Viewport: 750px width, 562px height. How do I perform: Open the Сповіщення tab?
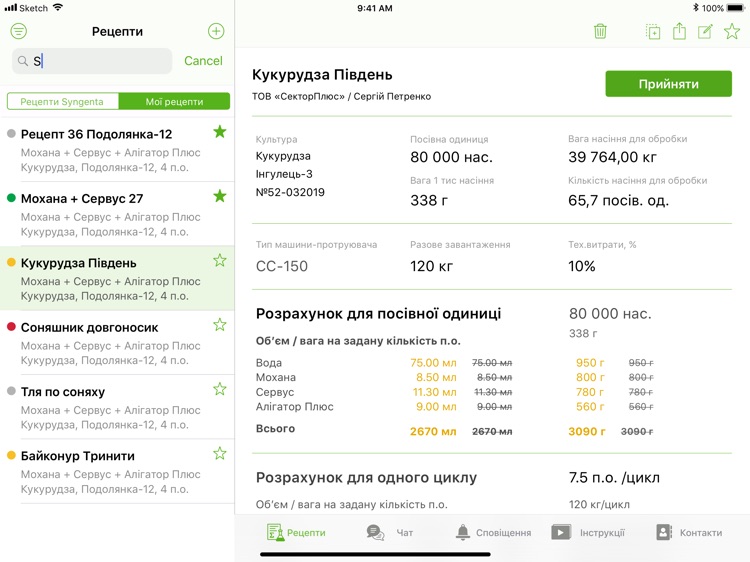(493, 532)
